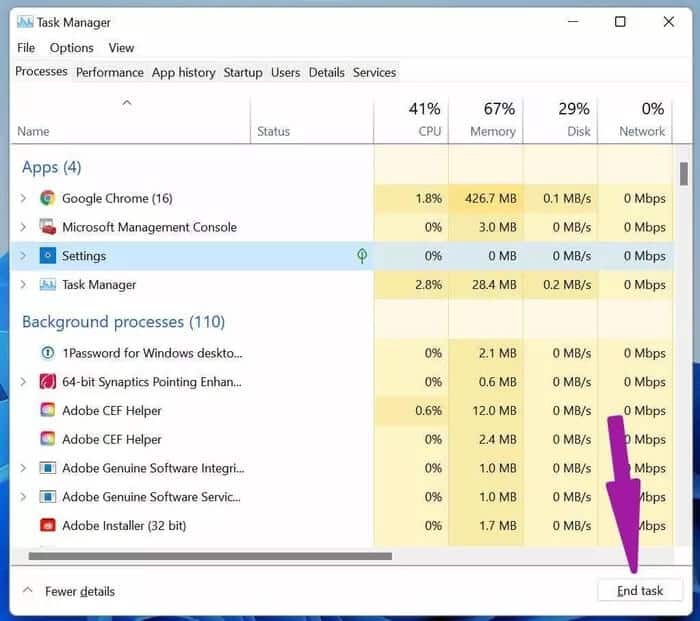Sort by the Disk column header
700x621 pixels.
[x=560, y=121]
